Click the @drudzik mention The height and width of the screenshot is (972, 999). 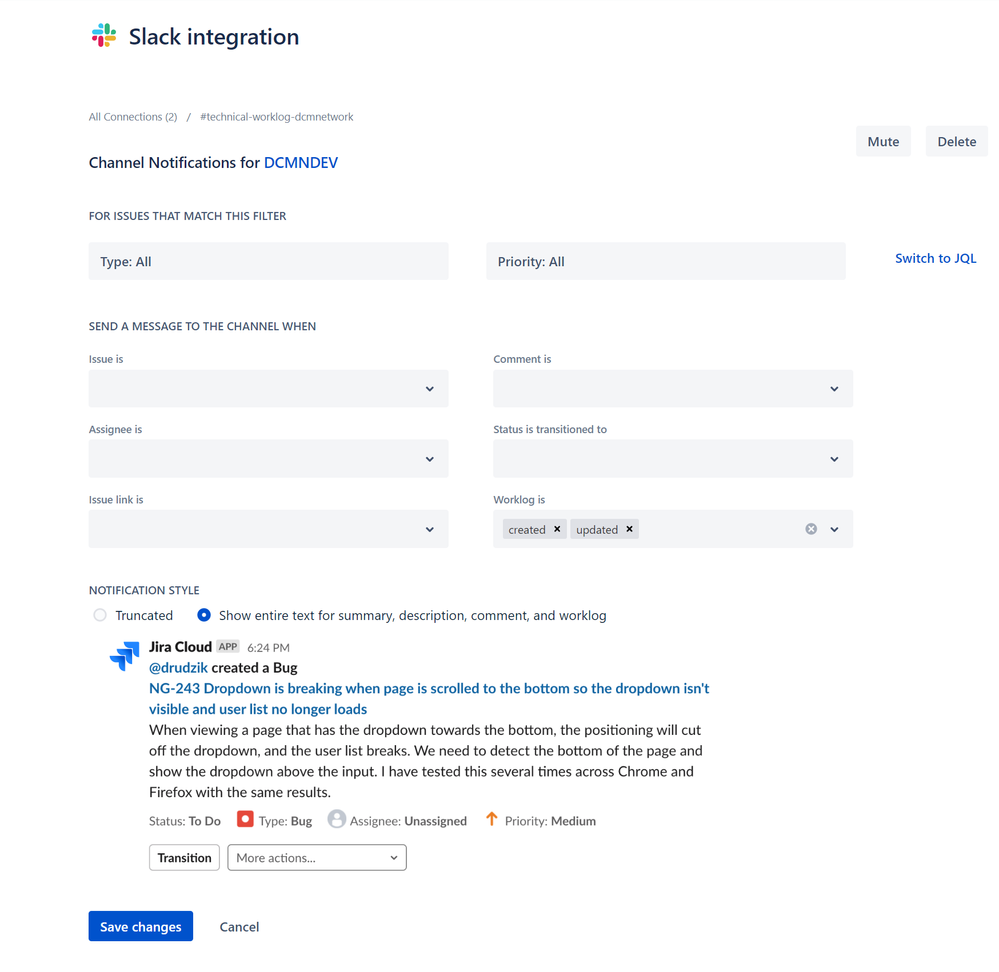click(178, 668)
